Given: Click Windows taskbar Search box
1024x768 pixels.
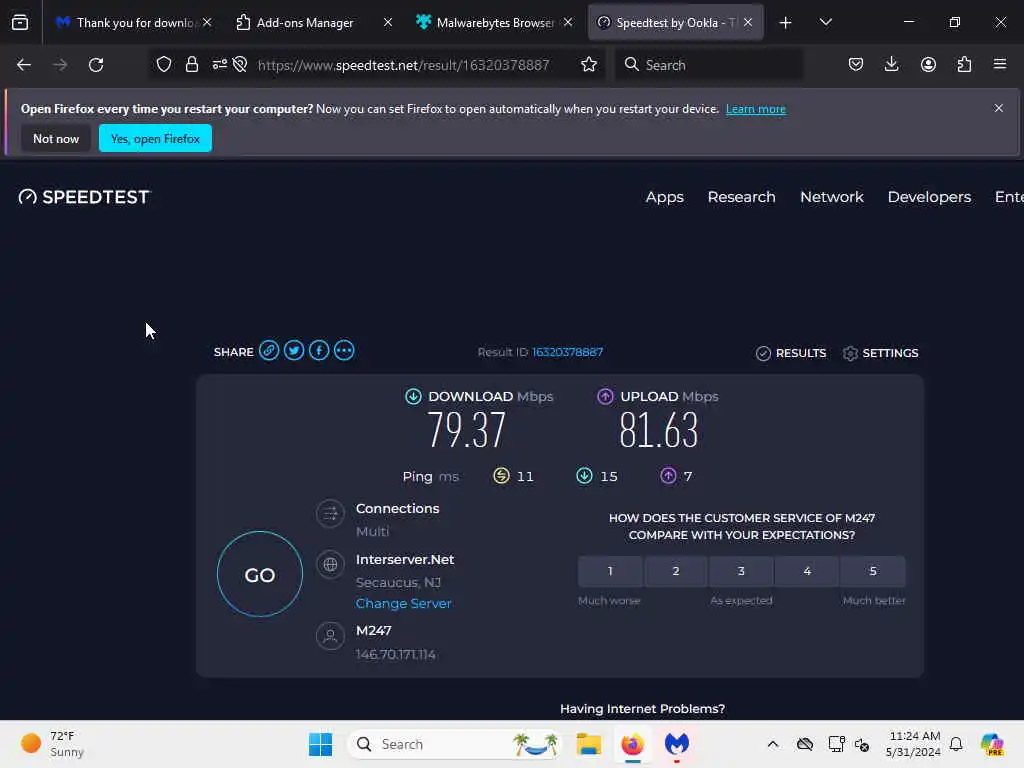Looking at the screenshot, I should click(454, 744).
